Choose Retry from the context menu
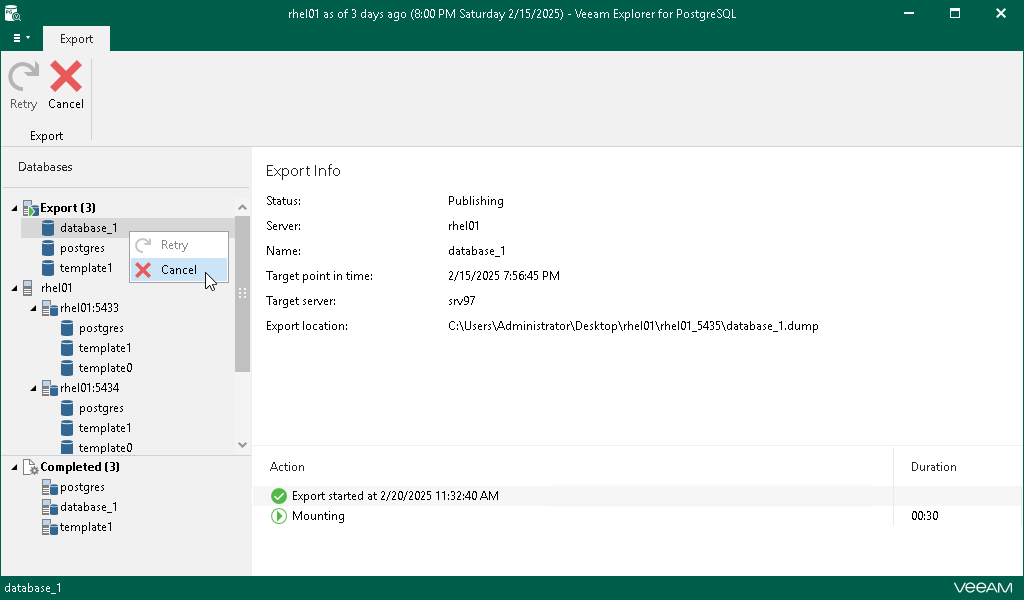Screen dimensions: 1024x600 [174, 245]
